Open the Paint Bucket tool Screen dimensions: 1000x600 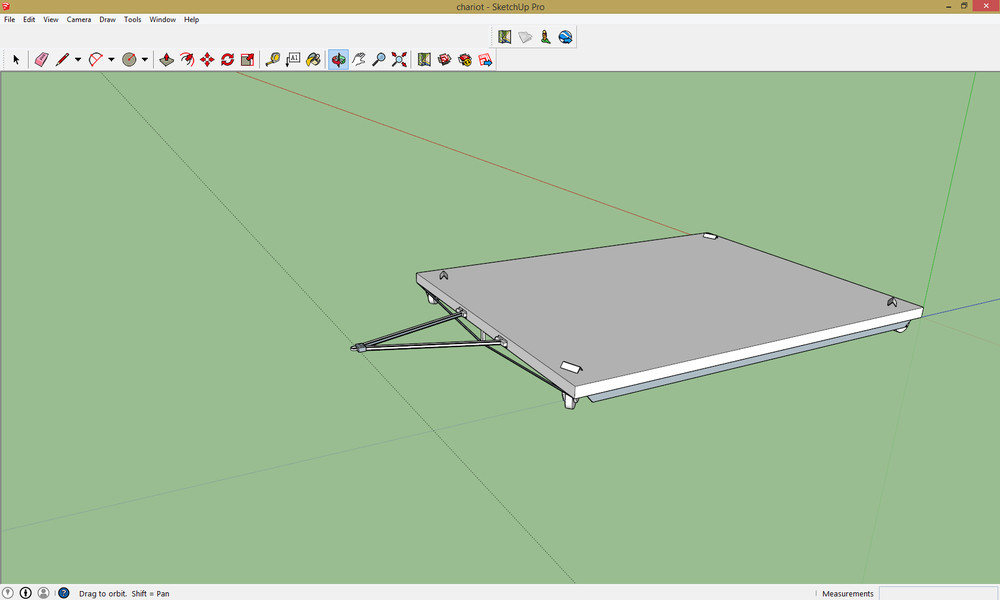pos(313,60)
